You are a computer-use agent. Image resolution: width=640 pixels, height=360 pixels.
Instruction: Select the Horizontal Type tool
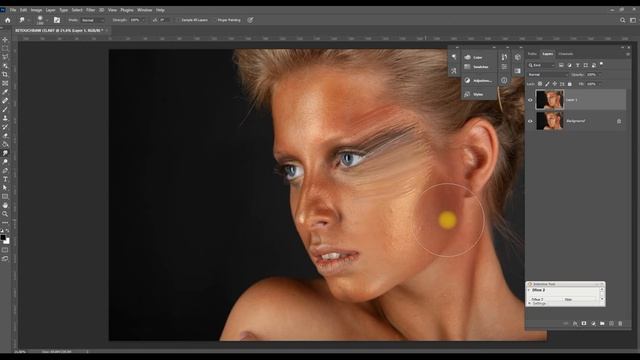[x=5, y=179]
